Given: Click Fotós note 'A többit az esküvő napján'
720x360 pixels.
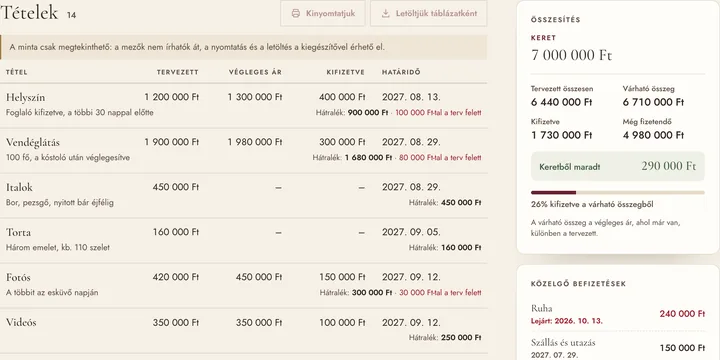Looking at the screenshot, I should pyautogui.click(x=52, y=292).
